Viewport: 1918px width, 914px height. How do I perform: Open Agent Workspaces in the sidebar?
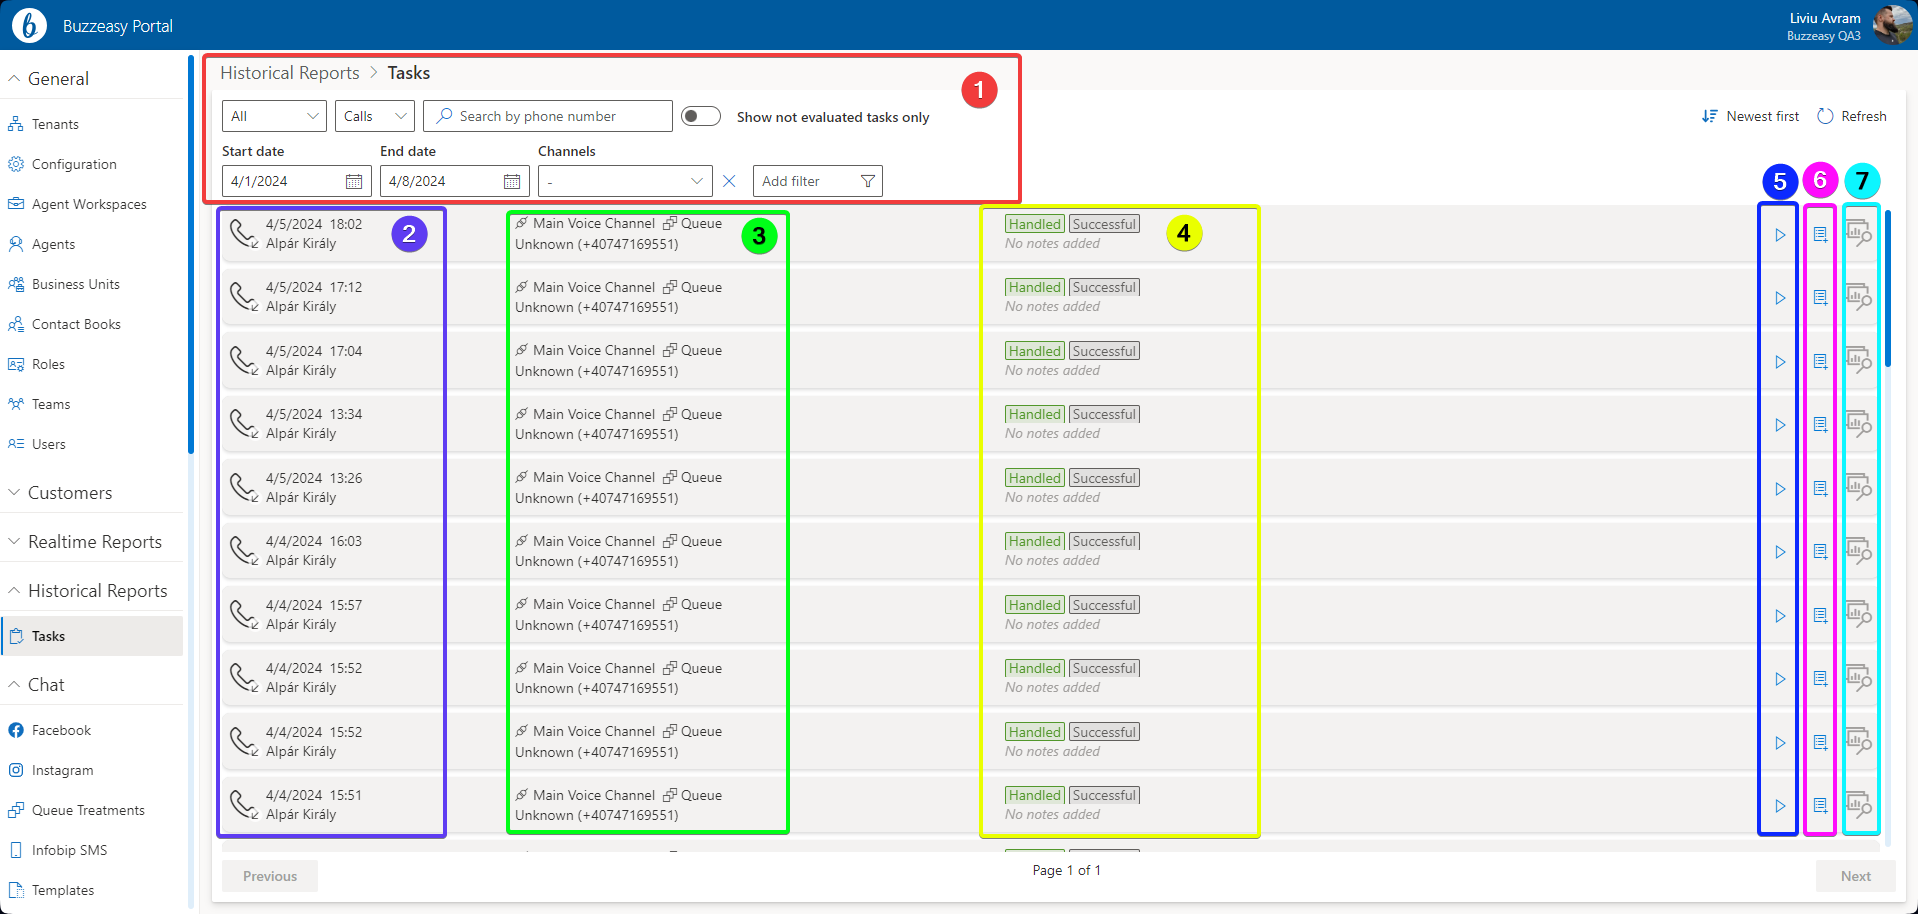89,204
